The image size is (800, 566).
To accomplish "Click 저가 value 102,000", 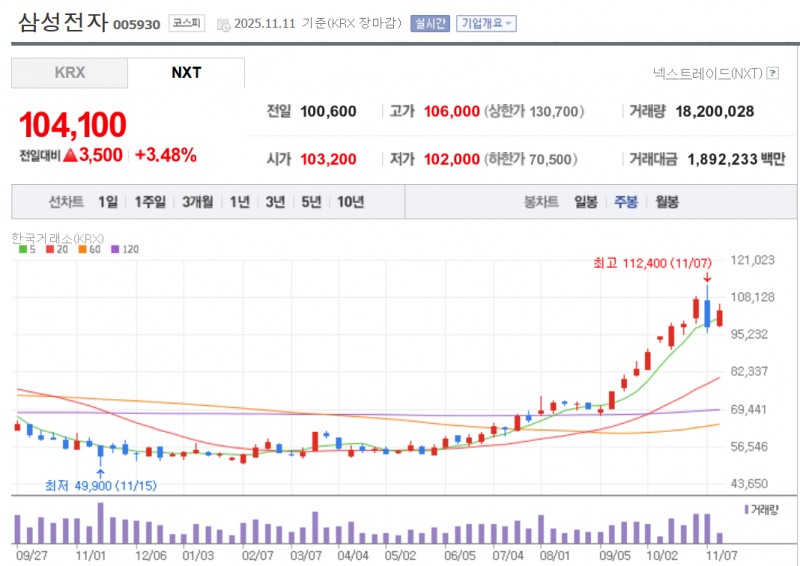I will click(452, 159).
